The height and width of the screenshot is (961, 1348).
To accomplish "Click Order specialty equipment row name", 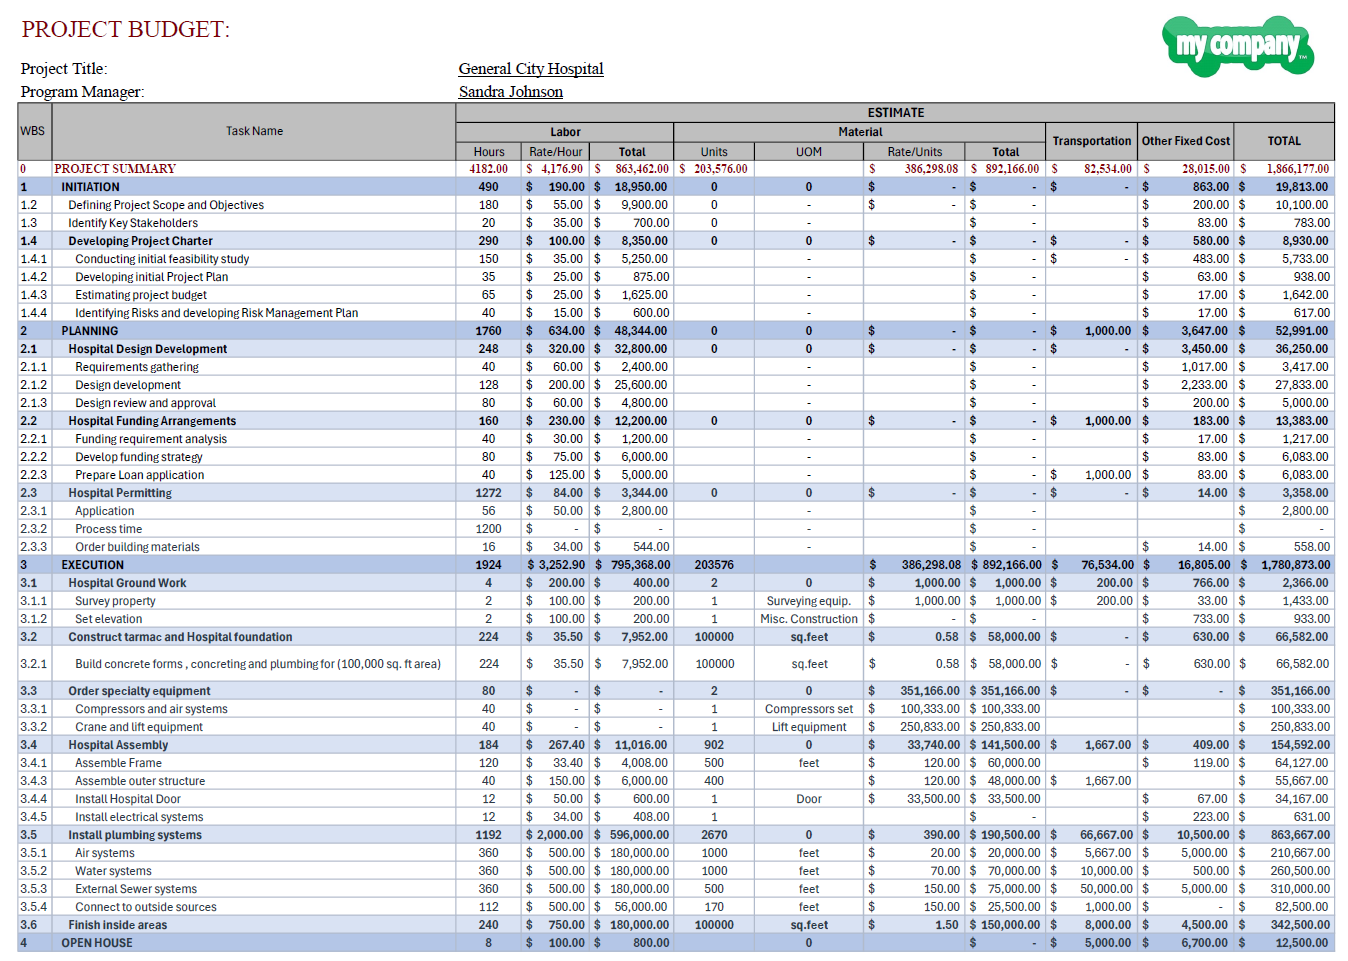I will [x=139, y=691].
